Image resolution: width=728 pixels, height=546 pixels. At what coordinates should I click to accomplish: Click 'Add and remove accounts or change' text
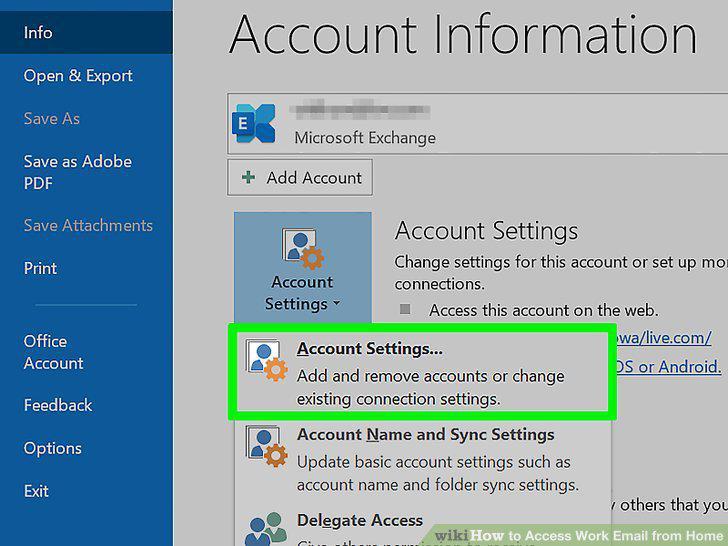pos(430,376)
